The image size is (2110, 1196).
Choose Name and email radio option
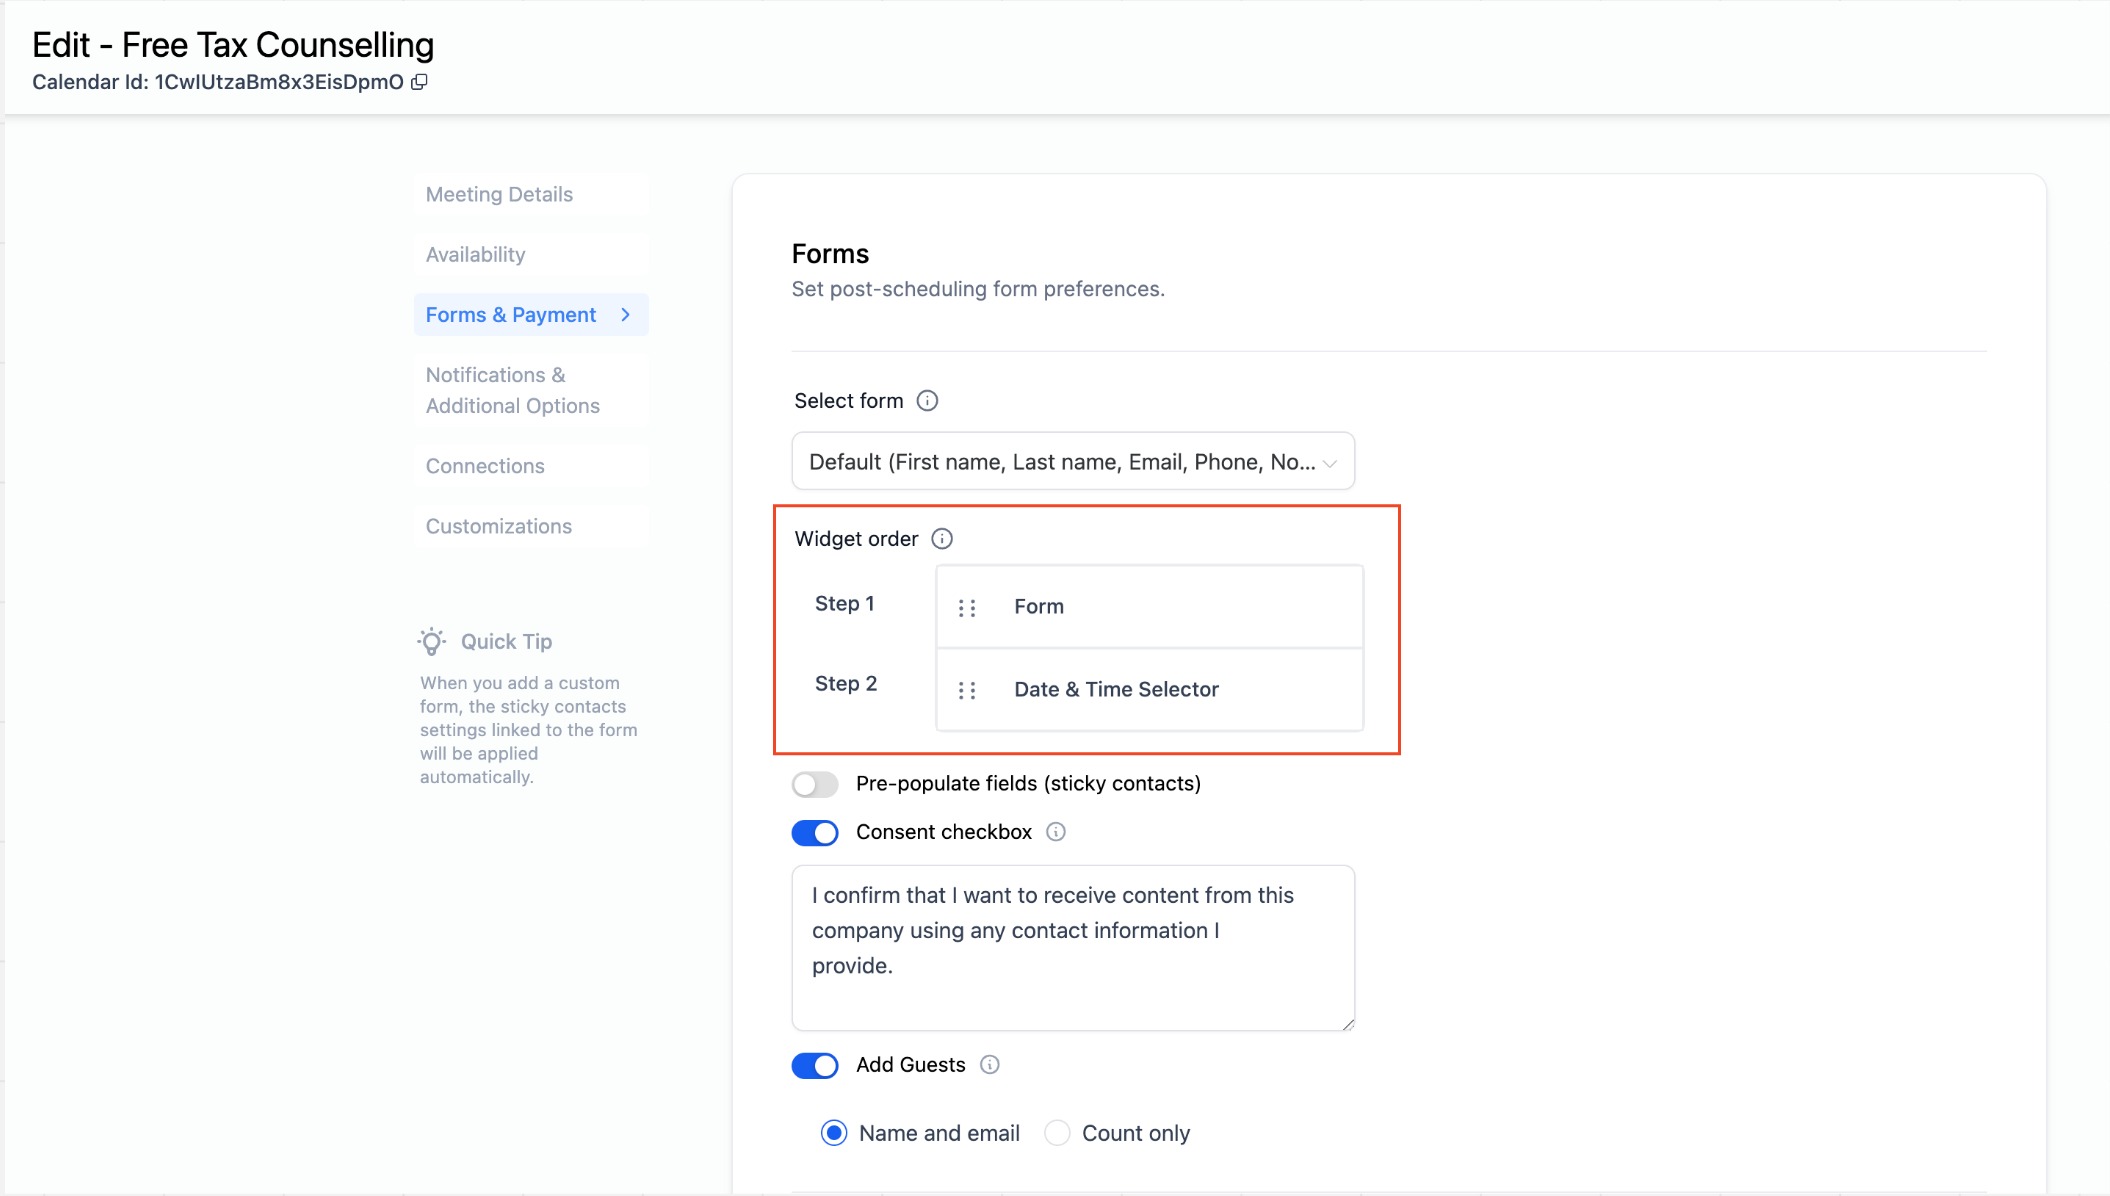pyautogui.click(x=834, y=1133)
